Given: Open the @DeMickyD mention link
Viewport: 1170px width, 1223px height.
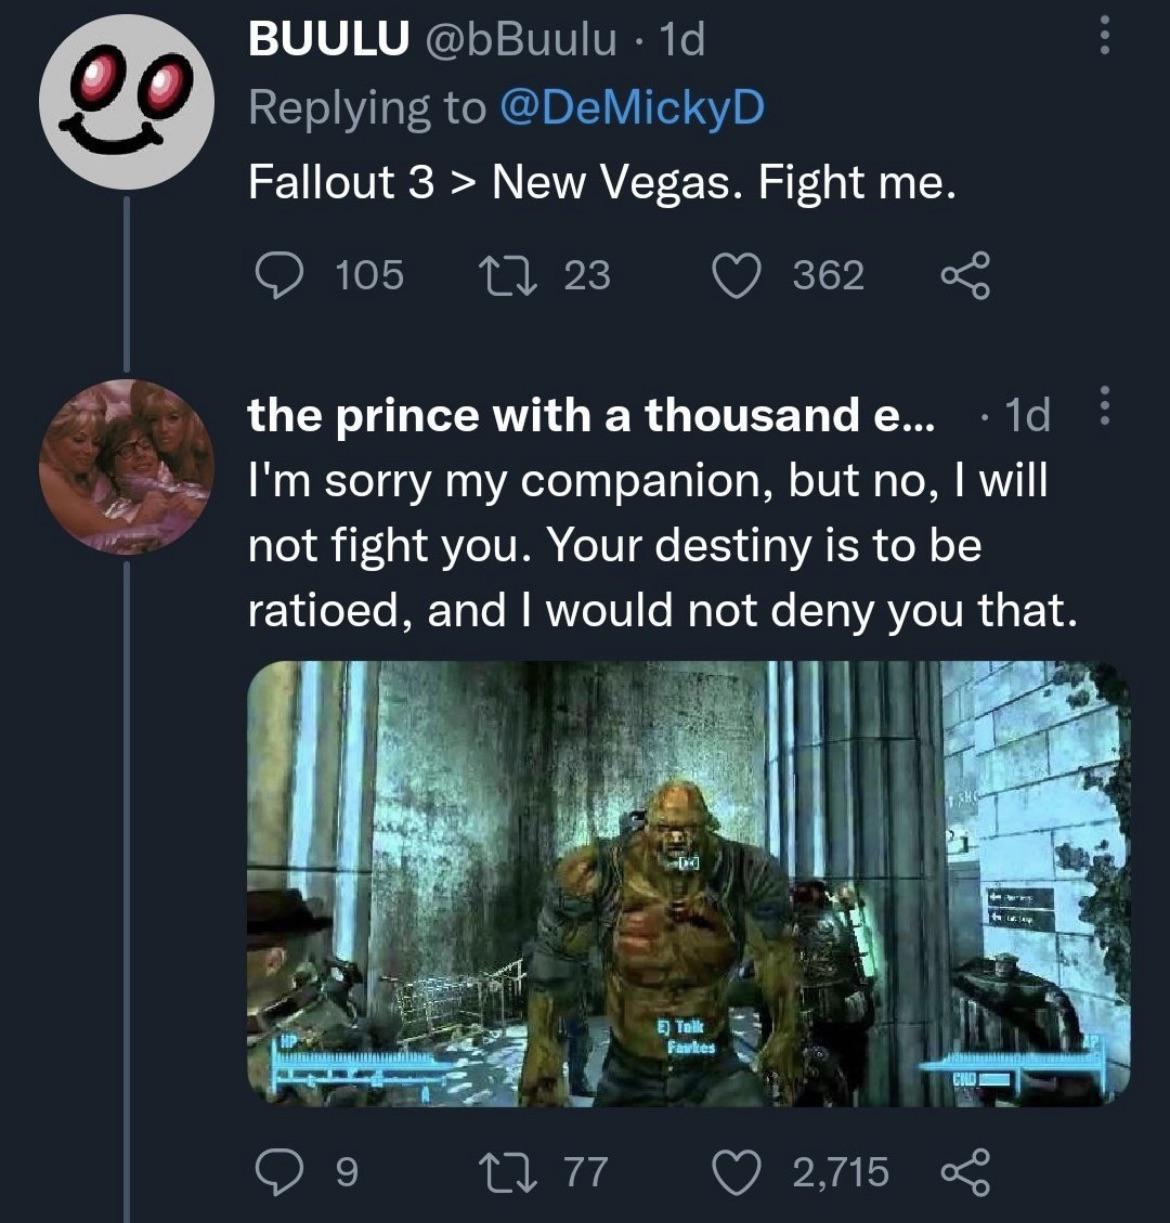Looking at the screenshot, I should [630, 107].
